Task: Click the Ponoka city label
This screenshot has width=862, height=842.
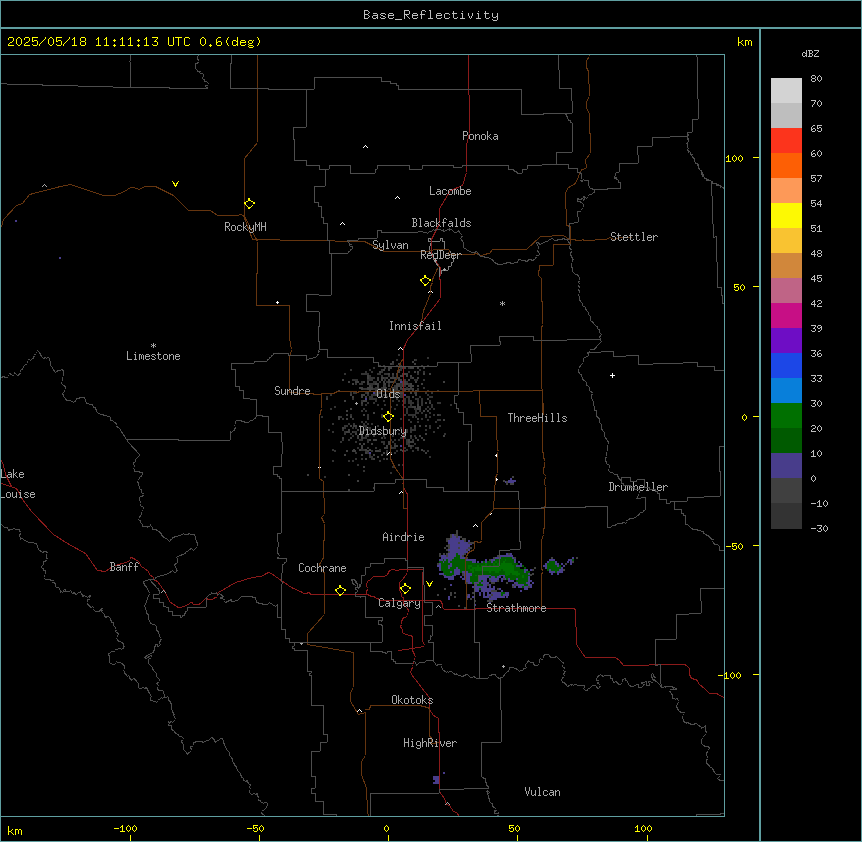Action: (480, 136)
